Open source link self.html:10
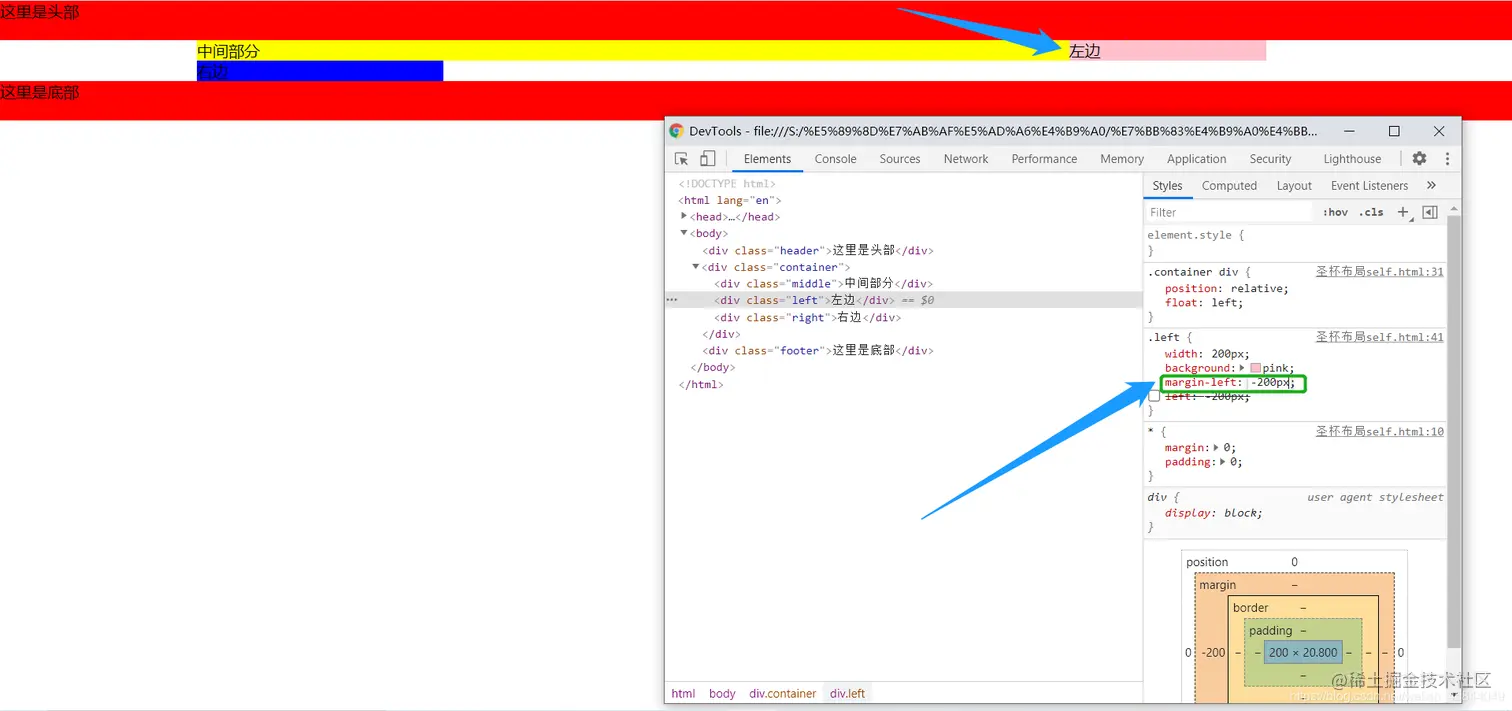Viewport: 1512px width, 711px height. 1379,431
